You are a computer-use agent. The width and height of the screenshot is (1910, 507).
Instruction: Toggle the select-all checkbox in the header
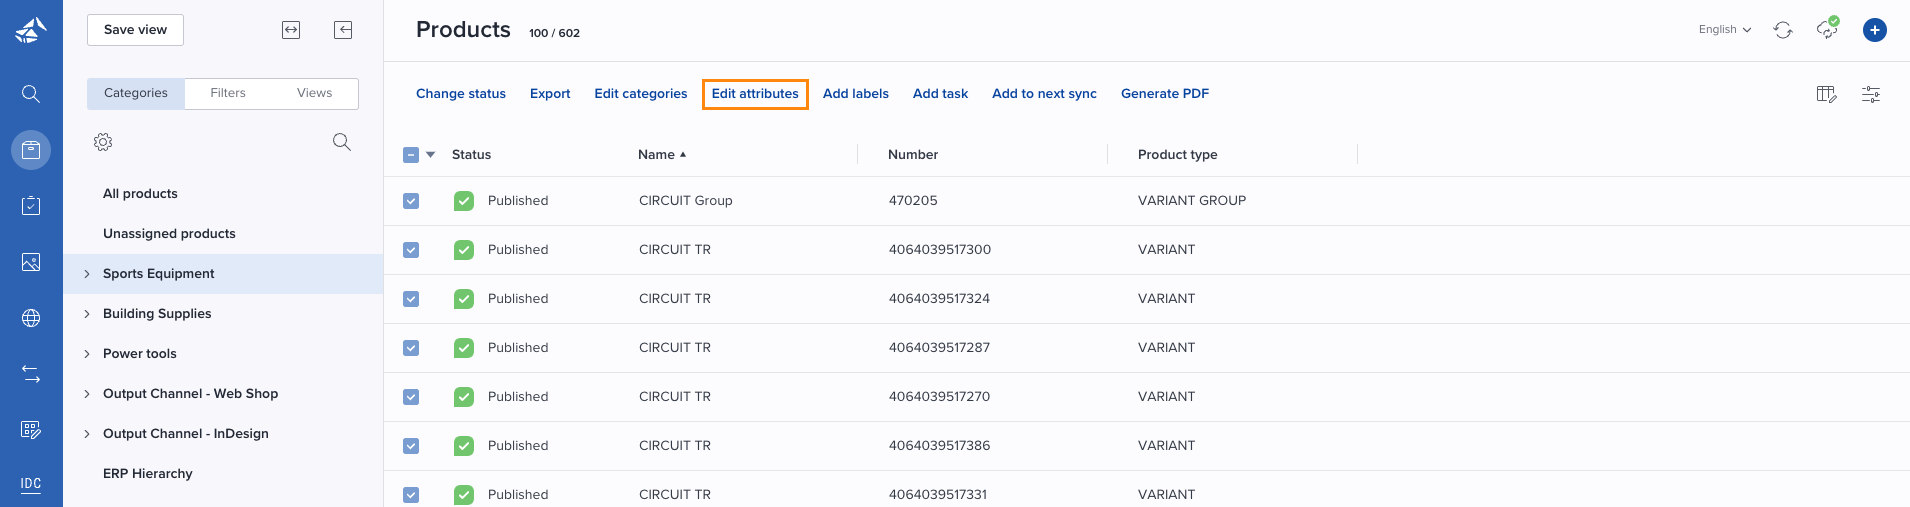coord(411,155)
